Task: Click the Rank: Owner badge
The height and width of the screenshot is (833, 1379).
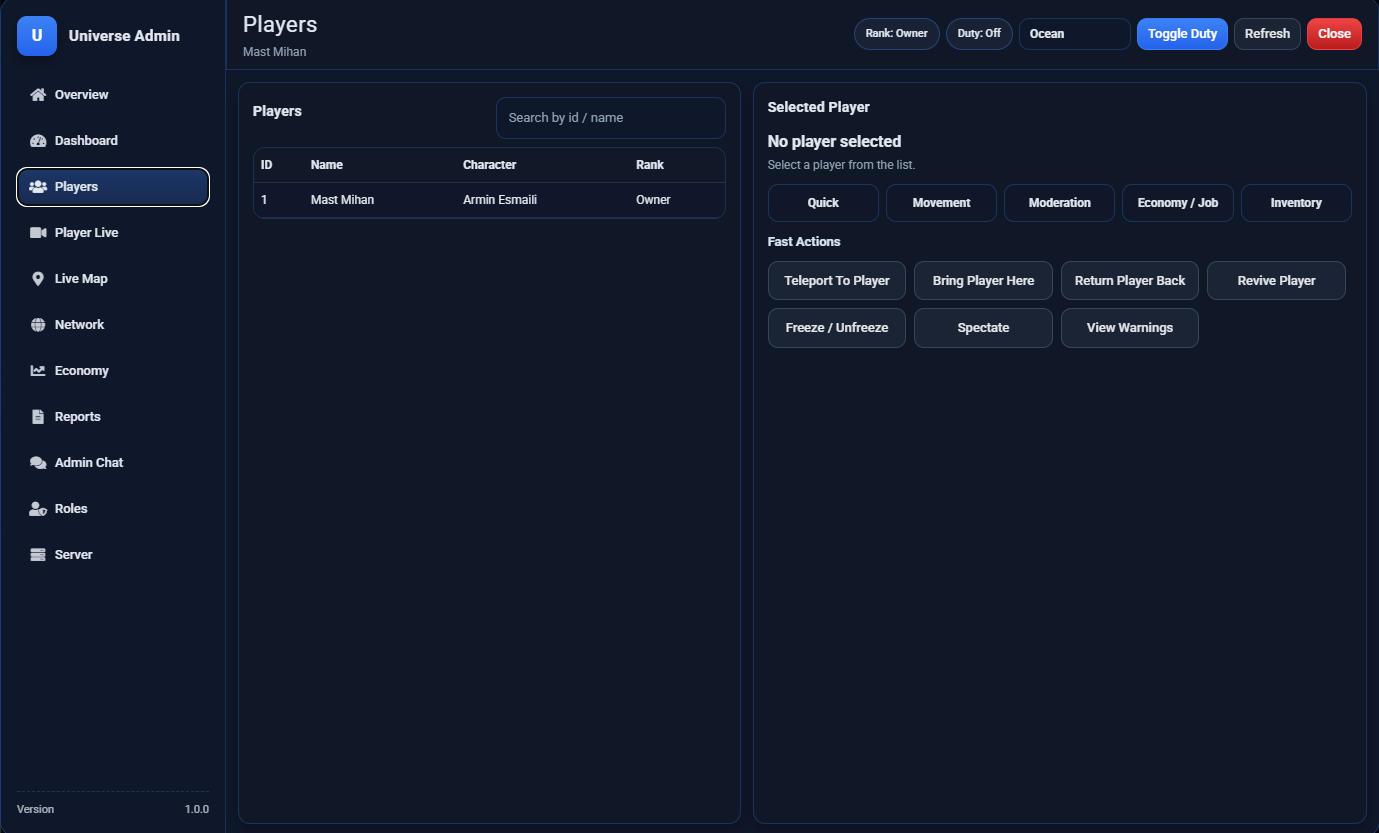Action: click(x=897, y=34)
